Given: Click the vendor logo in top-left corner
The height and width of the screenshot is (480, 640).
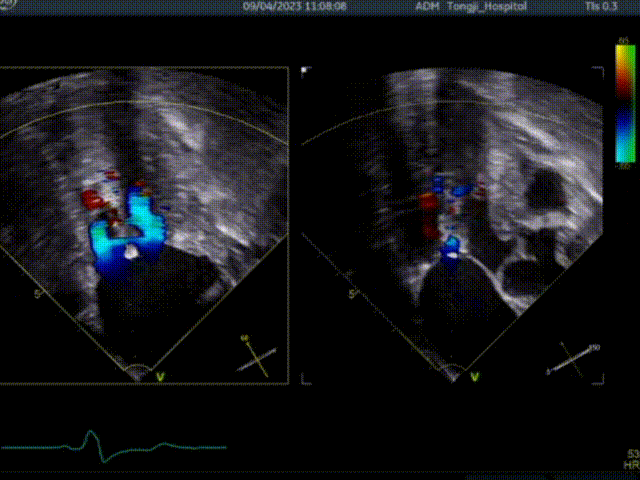Looking at the screenshot, I should [4, 5].
